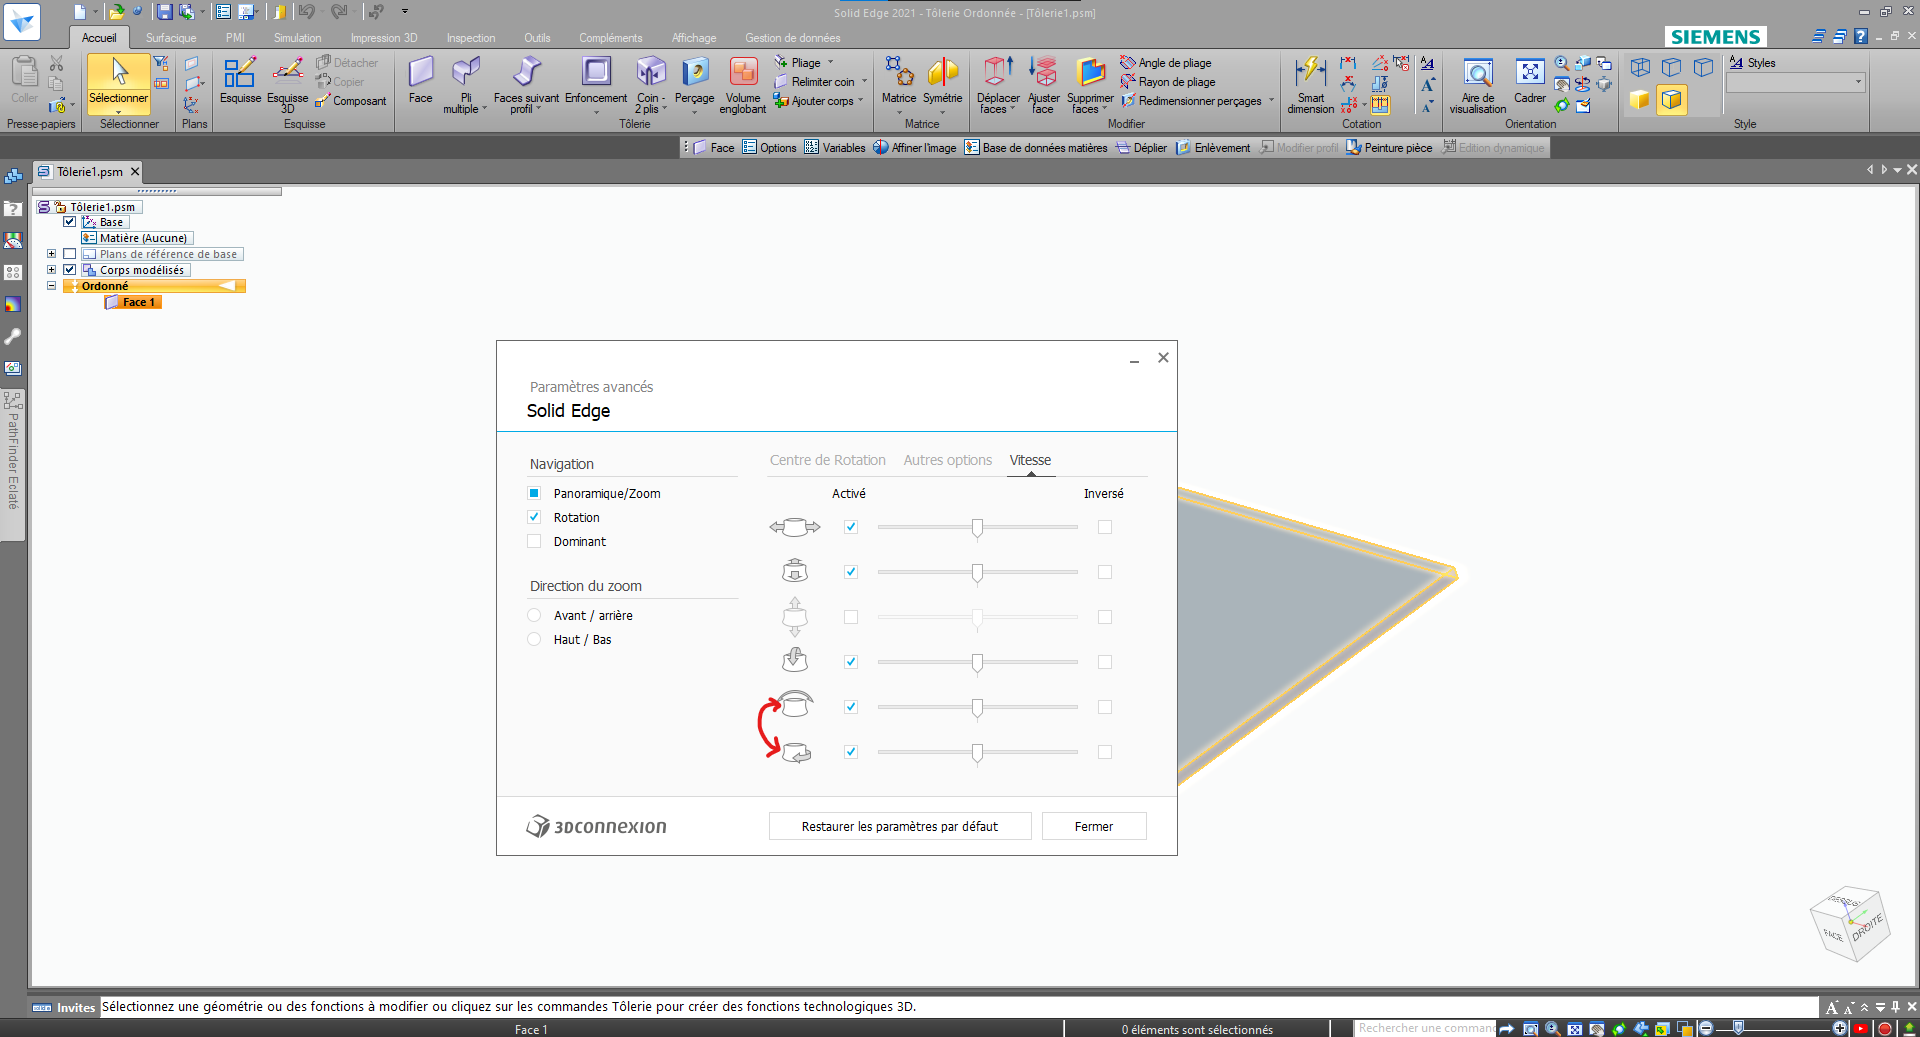
Task: Toggle Corps modélisés visibility checkbox
Action: point(70,270)
